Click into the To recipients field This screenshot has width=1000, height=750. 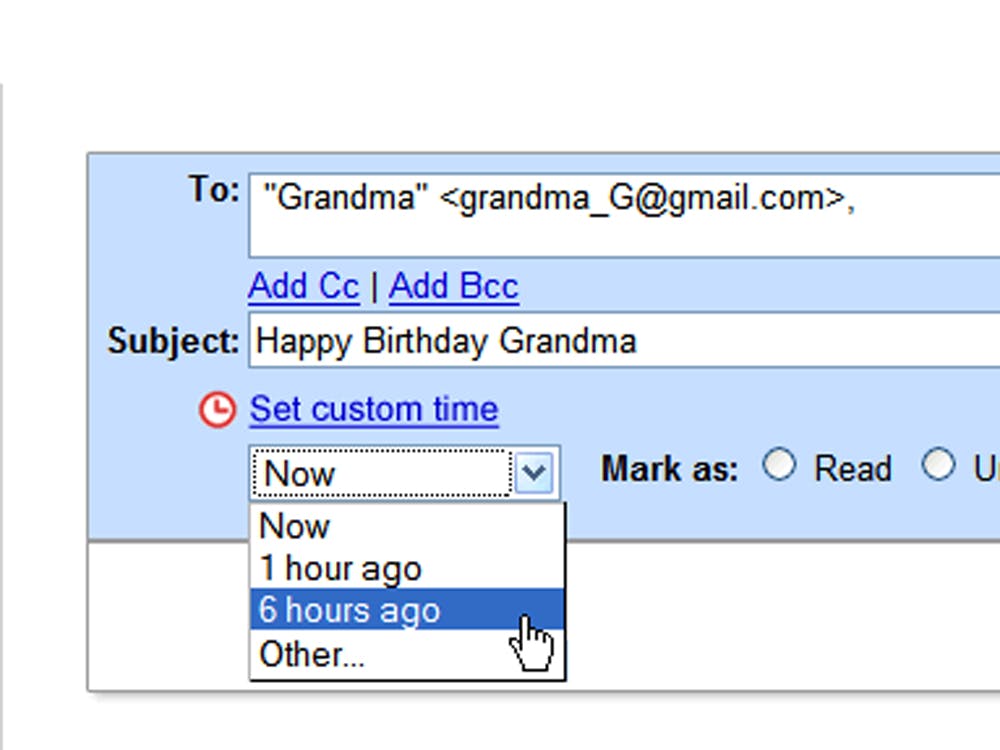click(x=624, y=216)
